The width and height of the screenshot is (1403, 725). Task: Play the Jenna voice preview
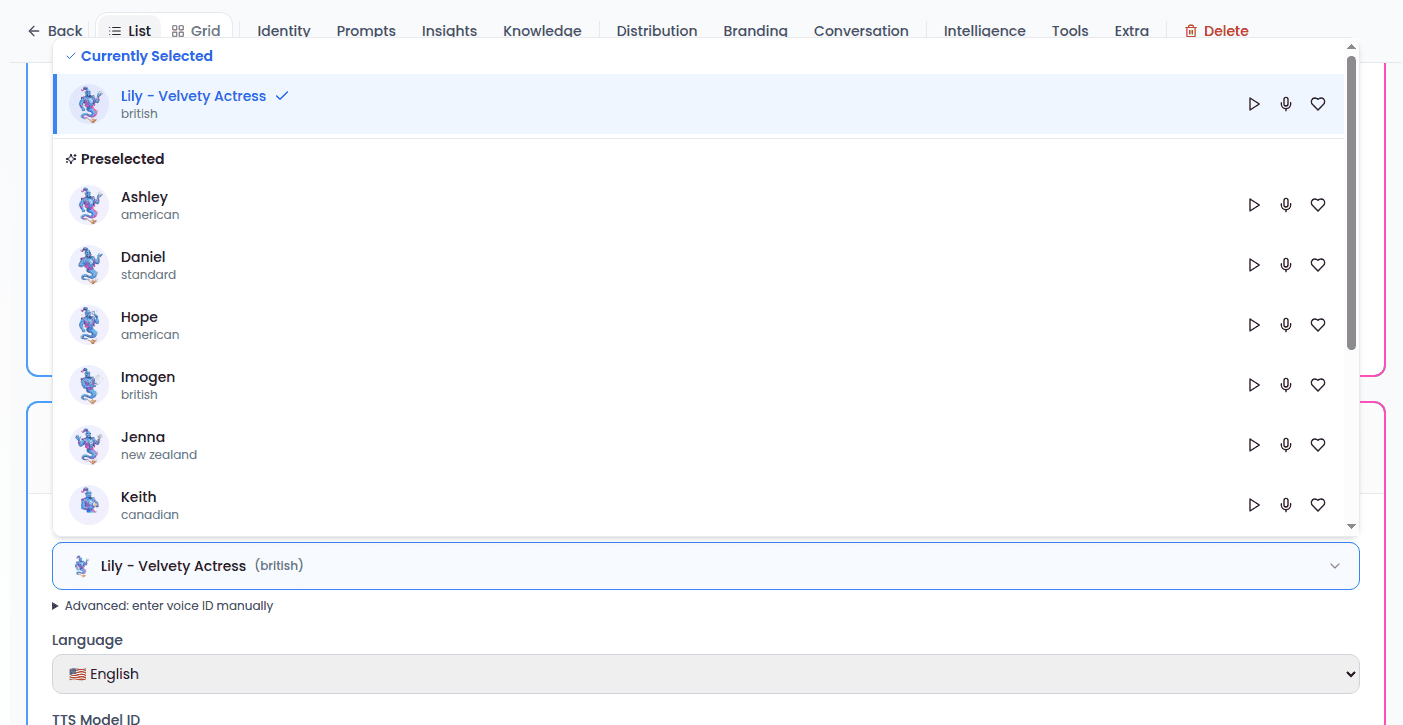(x=1254, y=445)
